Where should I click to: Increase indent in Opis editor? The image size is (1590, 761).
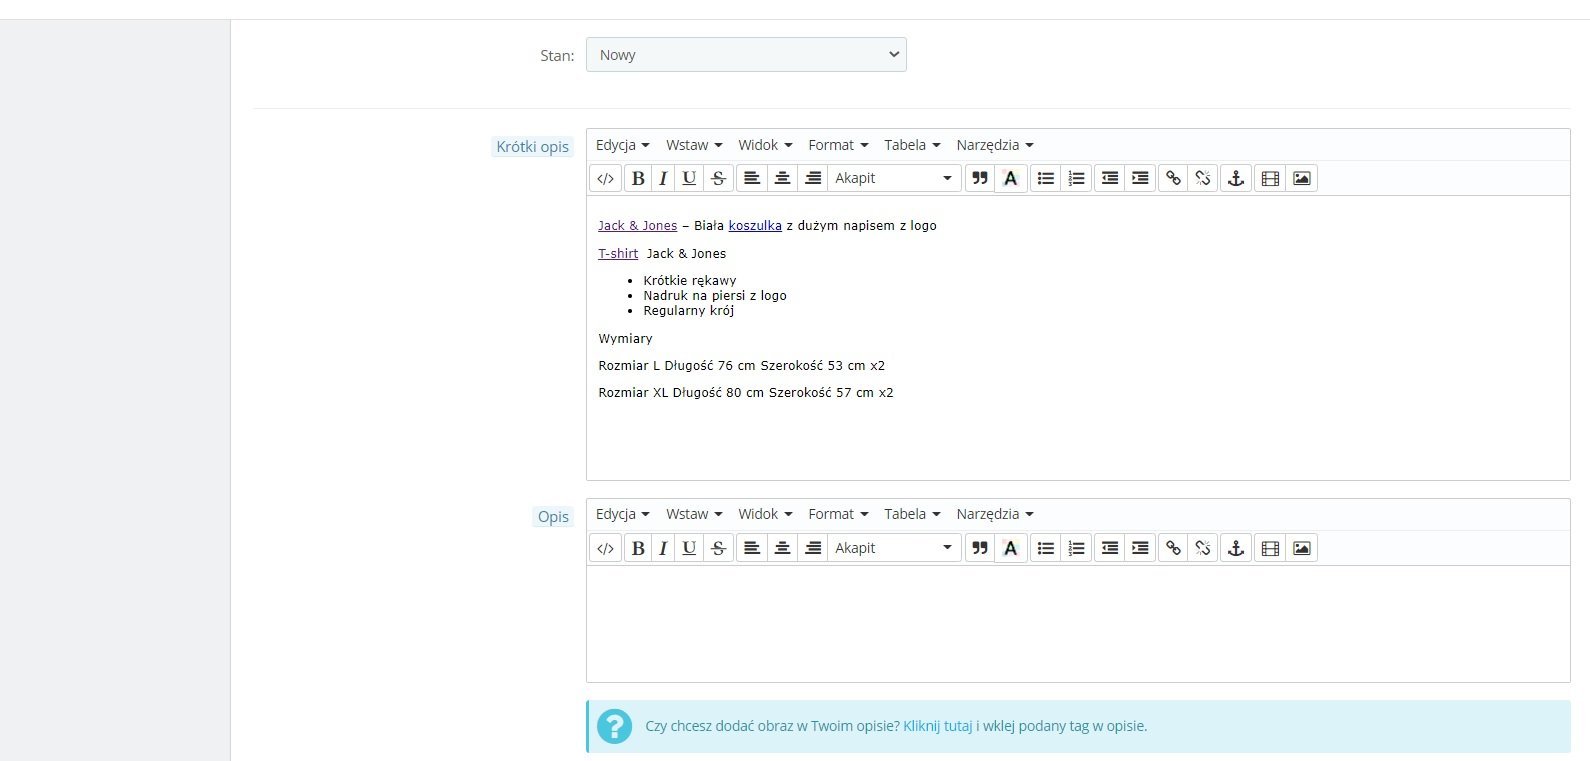[1140, 548]
